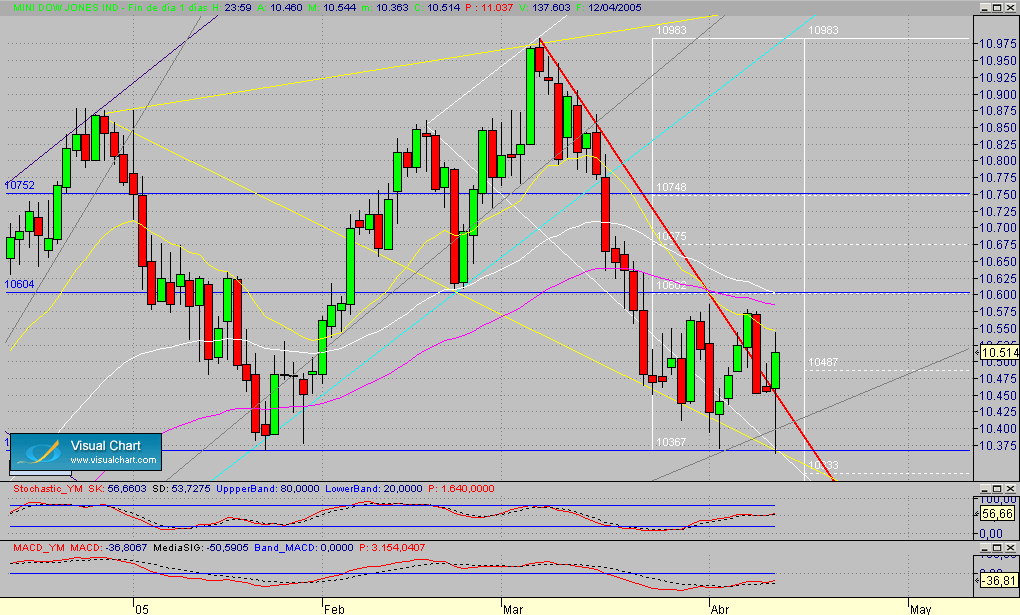Click the 'Fin de día 1 días' label
Image resolution: width=1020 pixels, height=615 pixels.
[168, 8]
